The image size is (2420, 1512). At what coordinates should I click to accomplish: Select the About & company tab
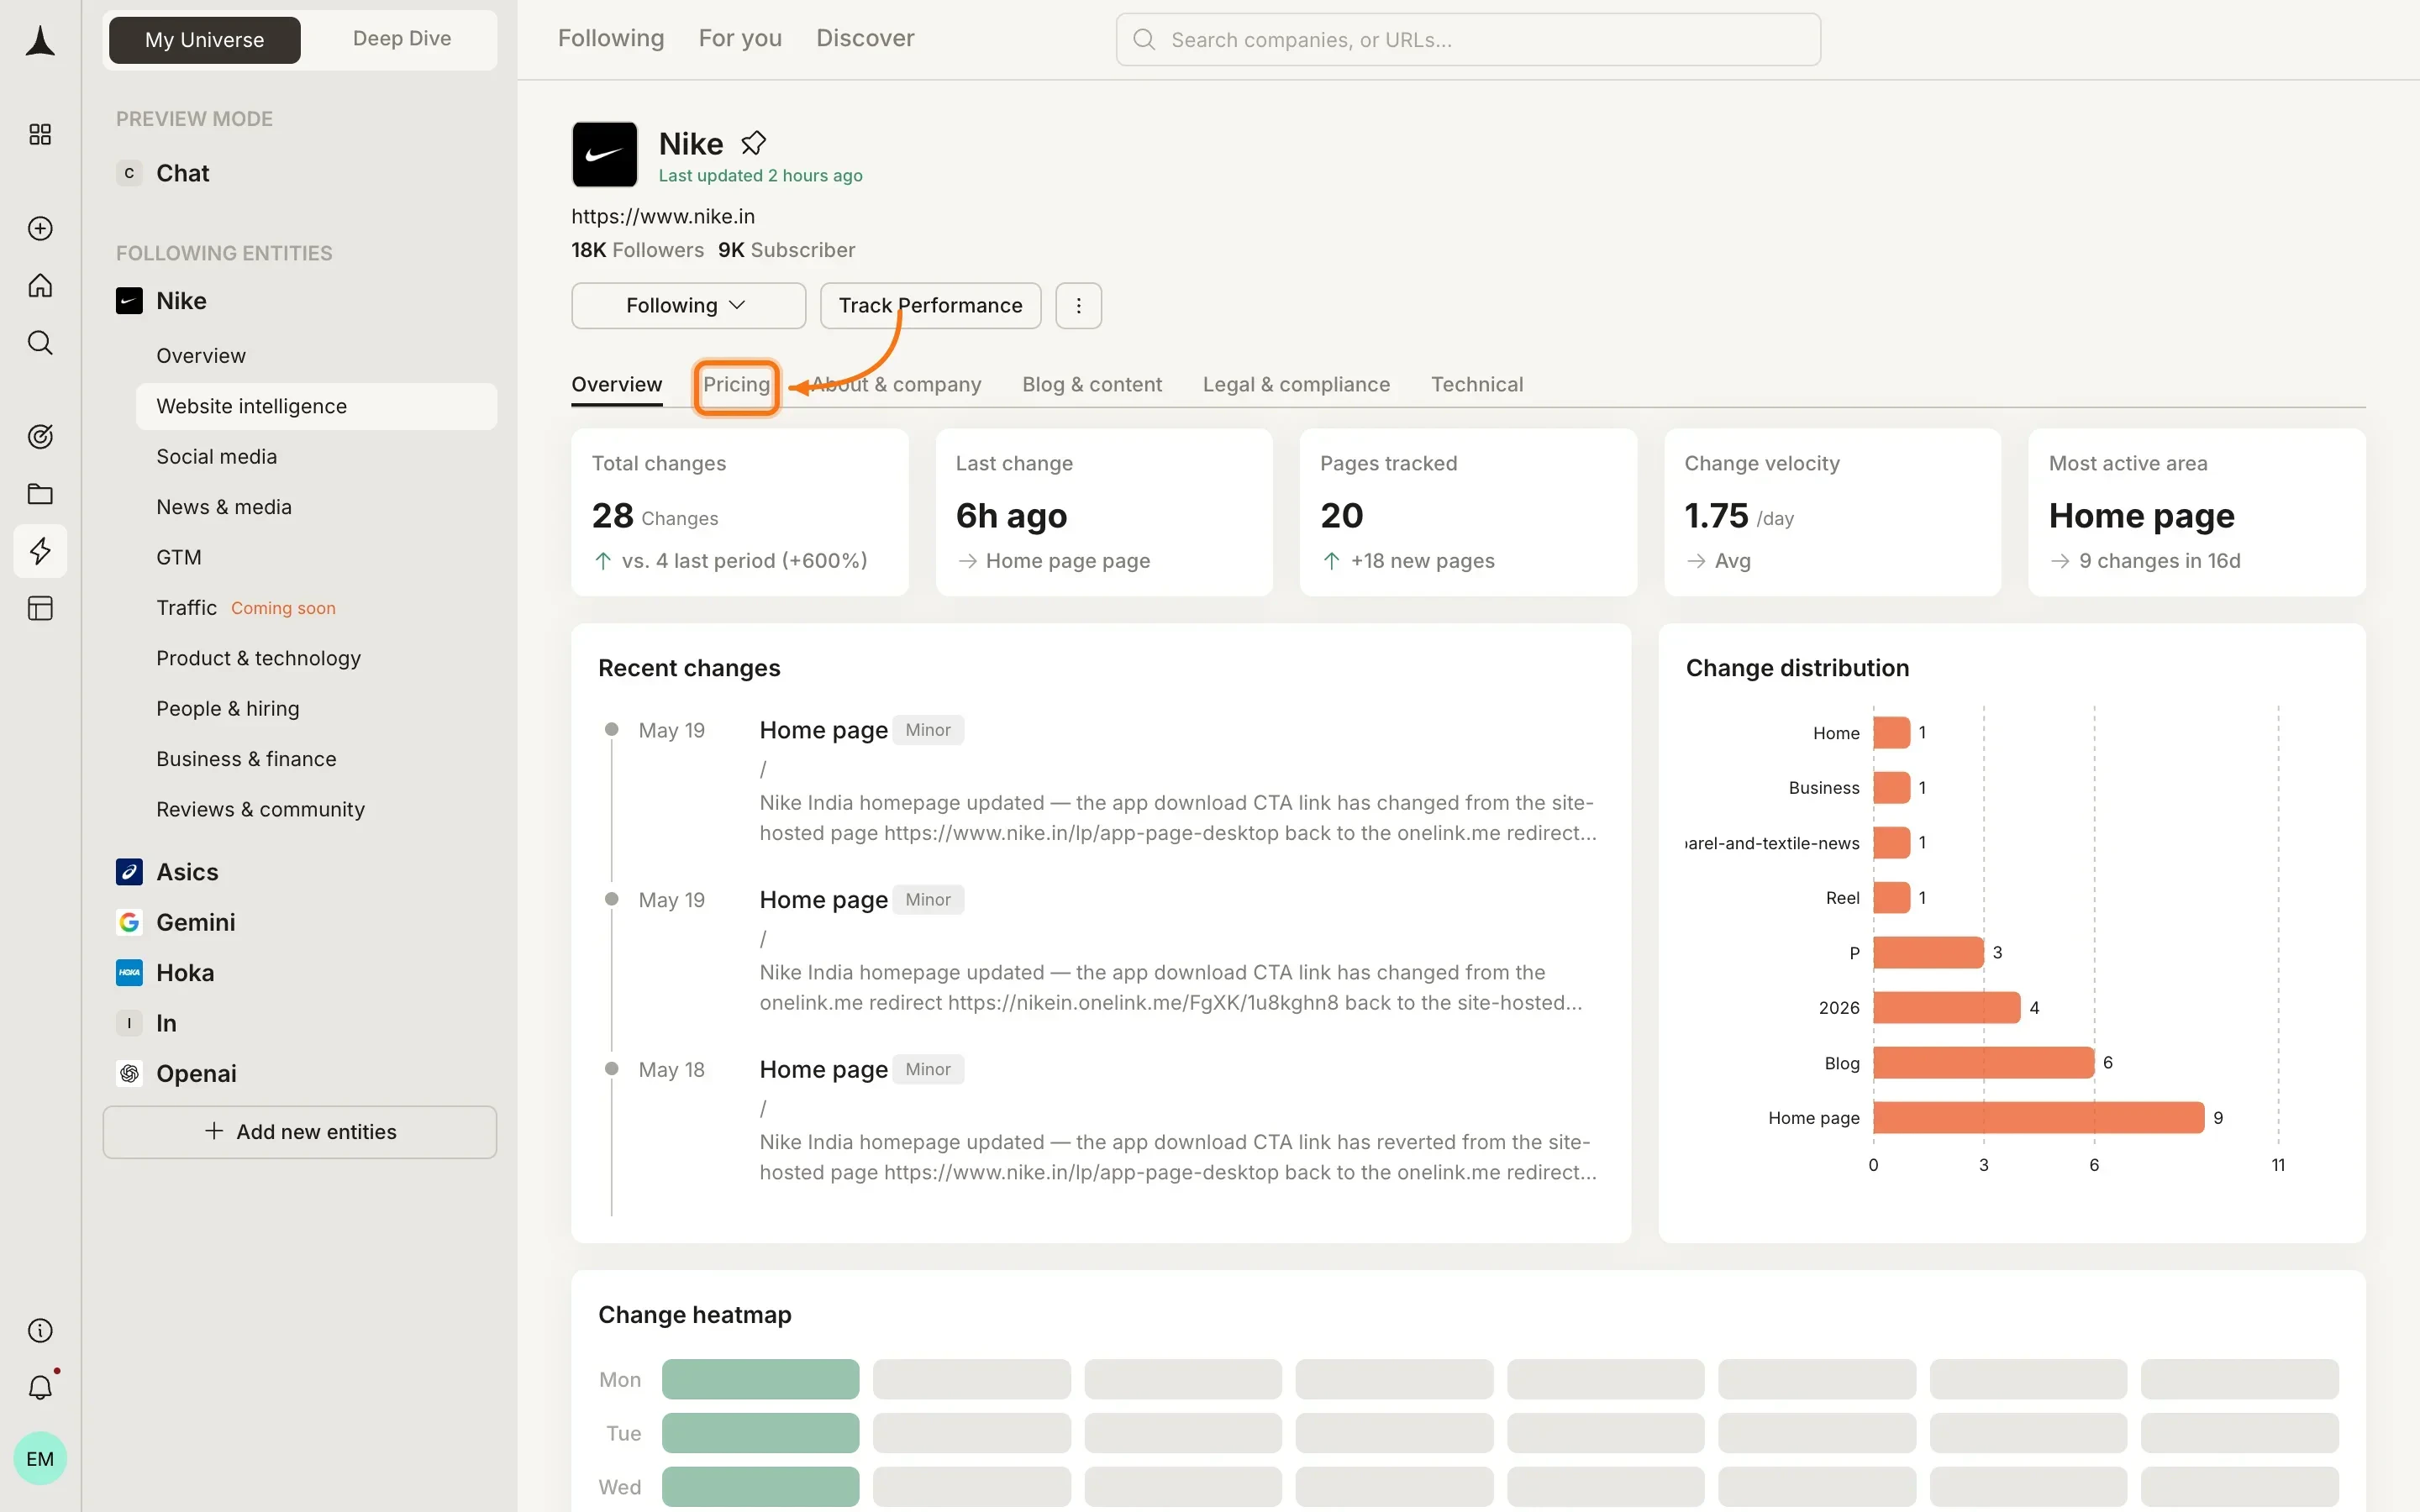coord(896,385)
